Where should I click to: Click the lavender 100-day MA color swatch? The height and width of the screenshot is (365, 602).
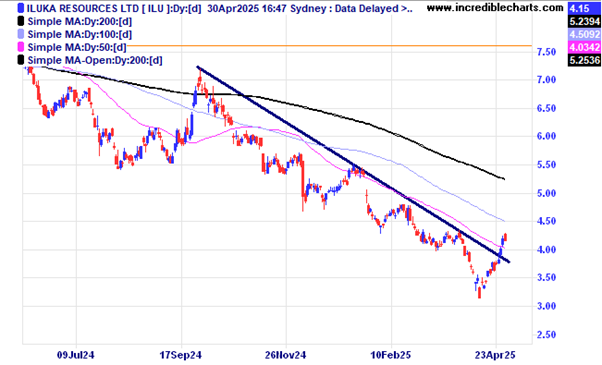pos(21,35)
